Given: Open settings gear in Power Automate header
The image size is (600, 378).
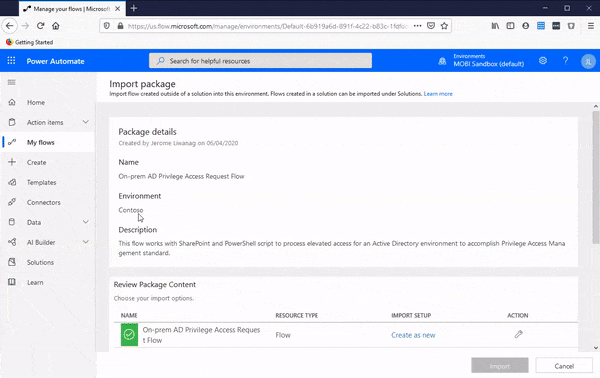Looking at the screenshot, I should [543, 60].
